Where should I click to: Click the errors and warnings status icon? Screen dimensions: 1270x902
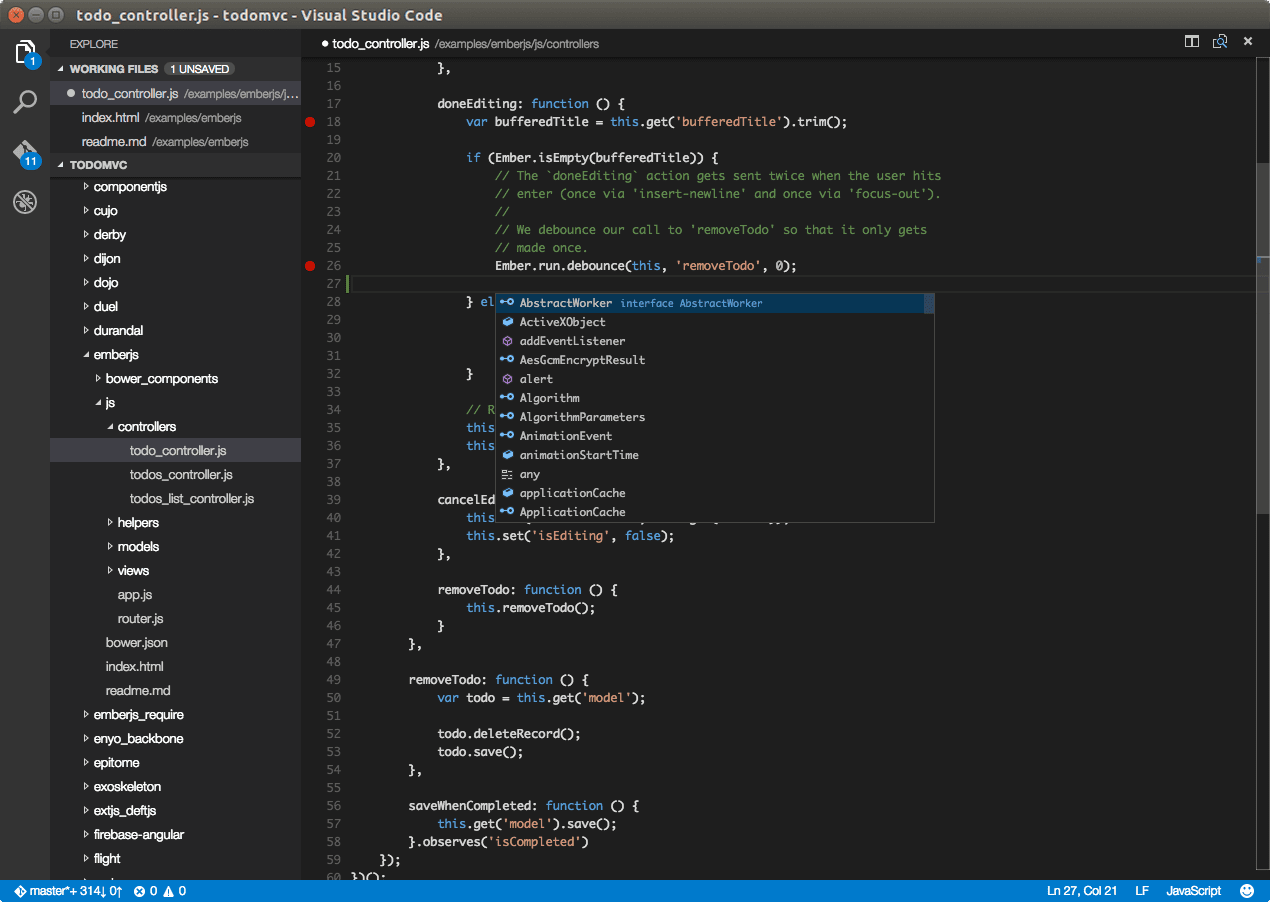160,891
